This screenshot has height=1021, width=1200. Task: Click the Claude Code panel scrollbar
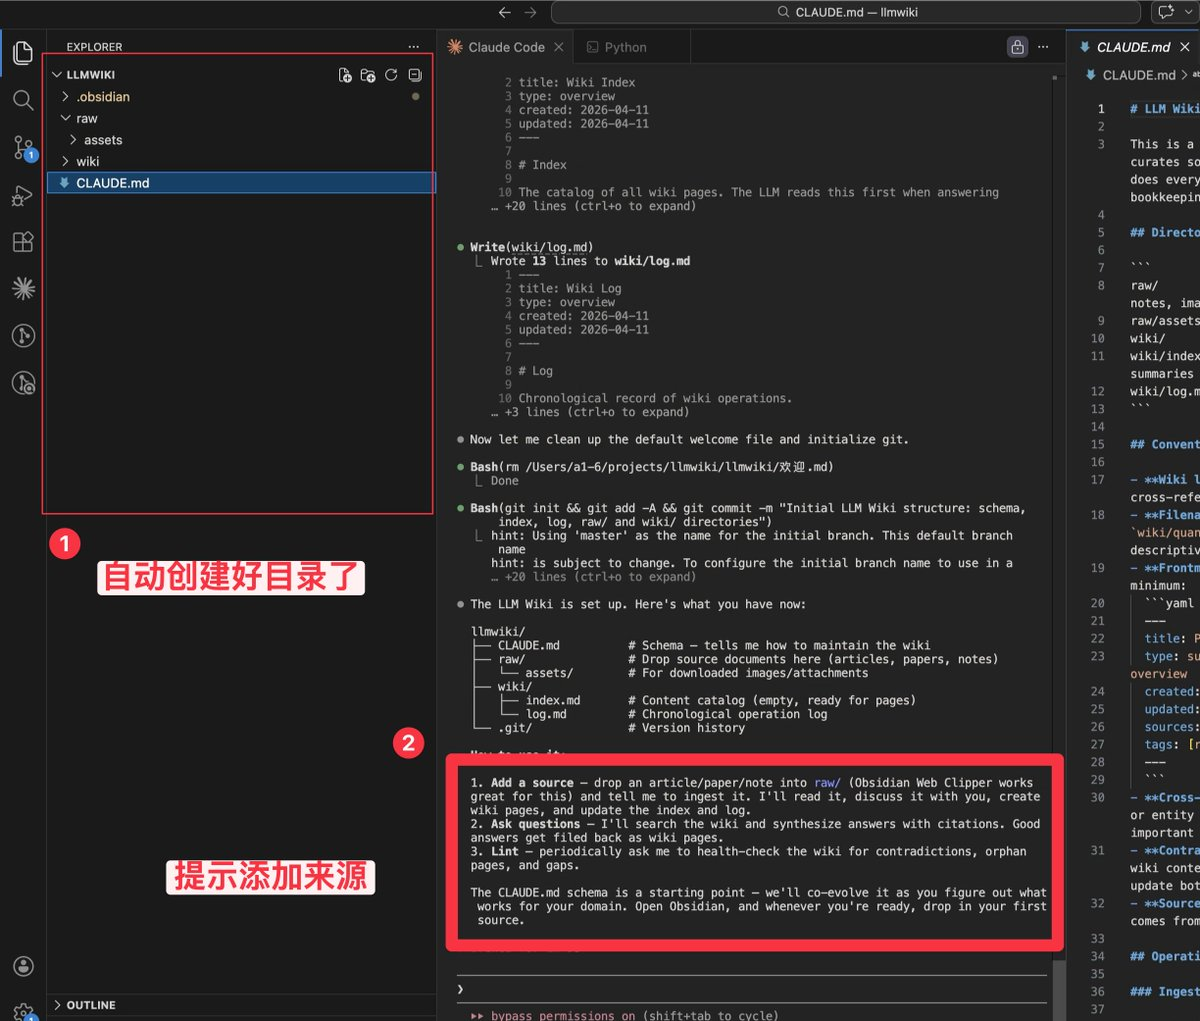tap(1058, 990)
